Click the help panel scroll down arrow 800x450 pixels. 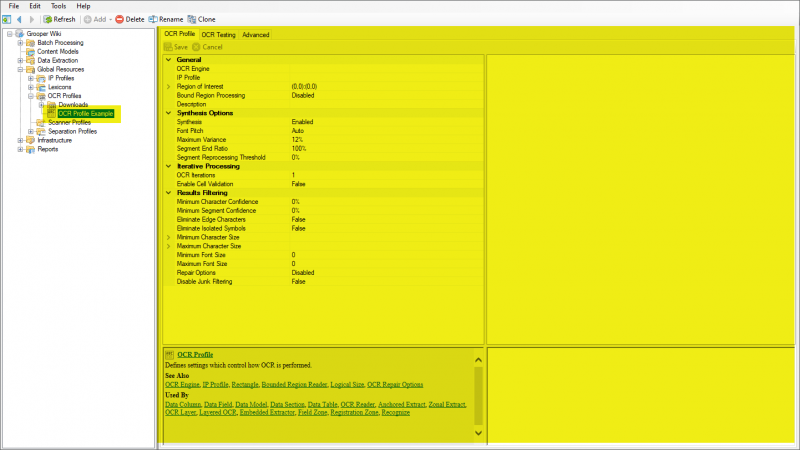point(478,433)
